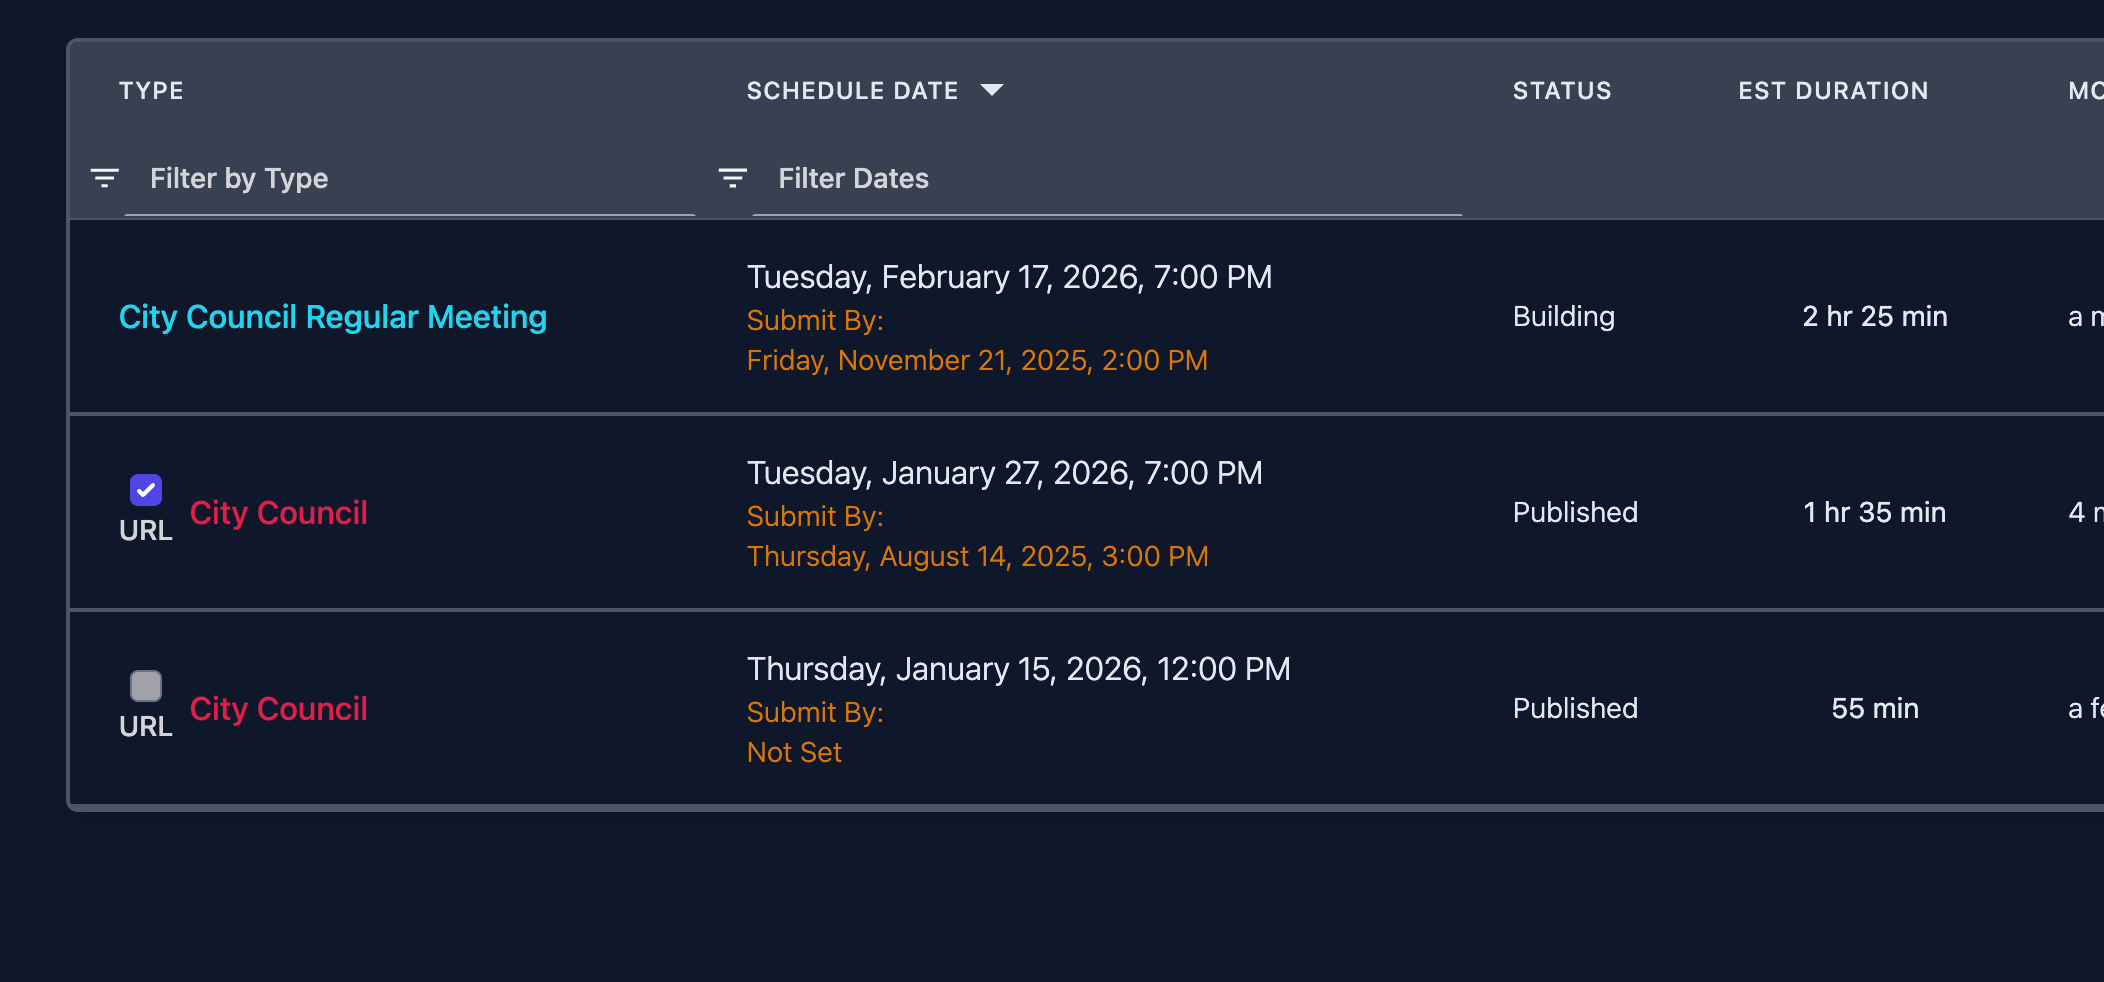This screenshot has width=2104, height=982.
Task: Open the City Council link dated January 15
Action: 279,709
